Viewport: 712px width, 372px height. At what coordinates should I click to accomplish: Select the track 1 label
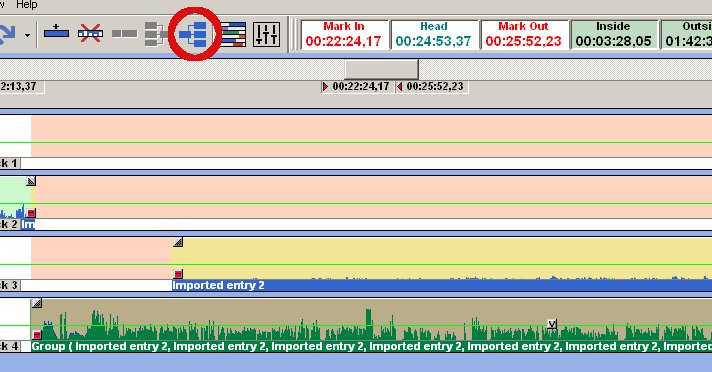[x=9, y=163]
